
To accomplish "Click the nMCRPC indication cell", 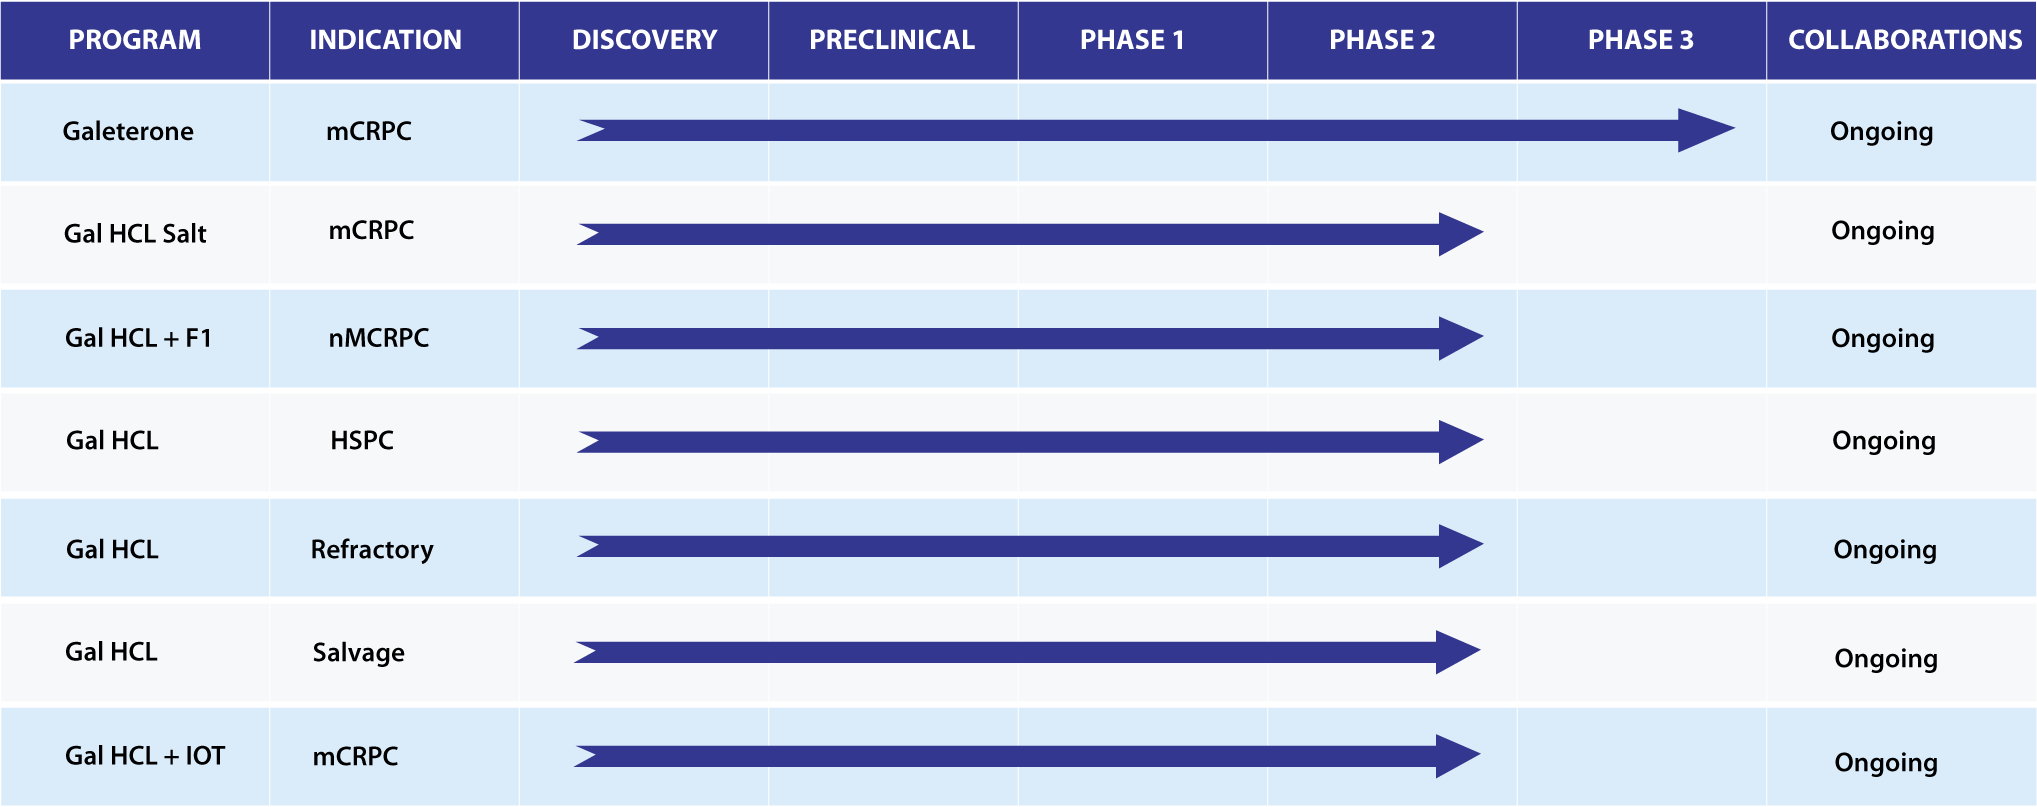I will coord(379,338).
